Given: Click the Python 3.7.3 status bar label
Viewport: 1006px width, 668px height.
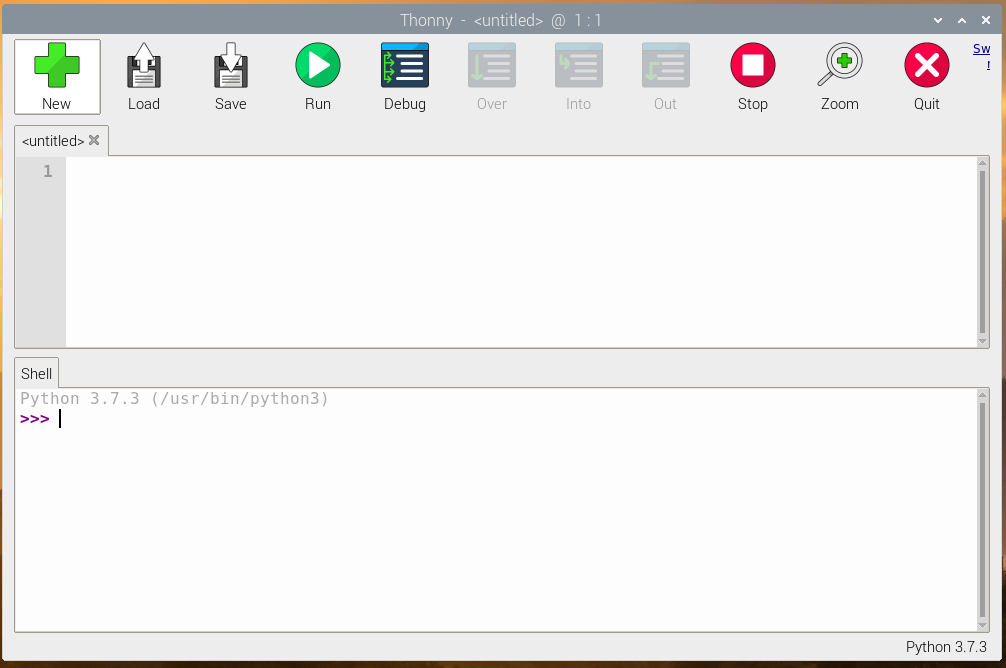Looking at the screenshot, I should tap(946, 647).
